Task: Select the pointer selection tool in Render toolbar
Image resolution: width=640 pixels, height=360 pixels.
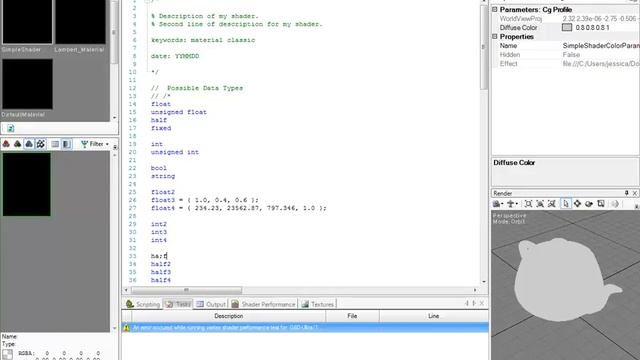Action: 565,204
